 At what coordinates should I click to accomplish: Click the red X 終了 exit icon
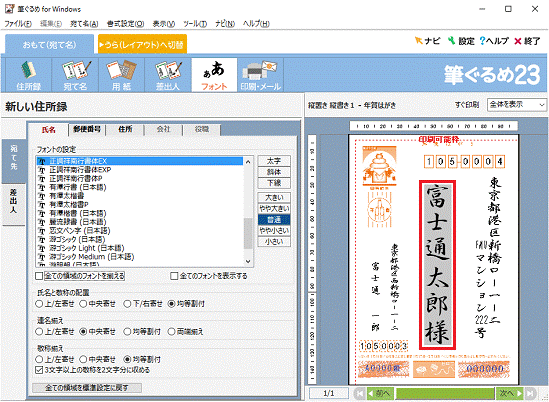click(x=527, y=41)
